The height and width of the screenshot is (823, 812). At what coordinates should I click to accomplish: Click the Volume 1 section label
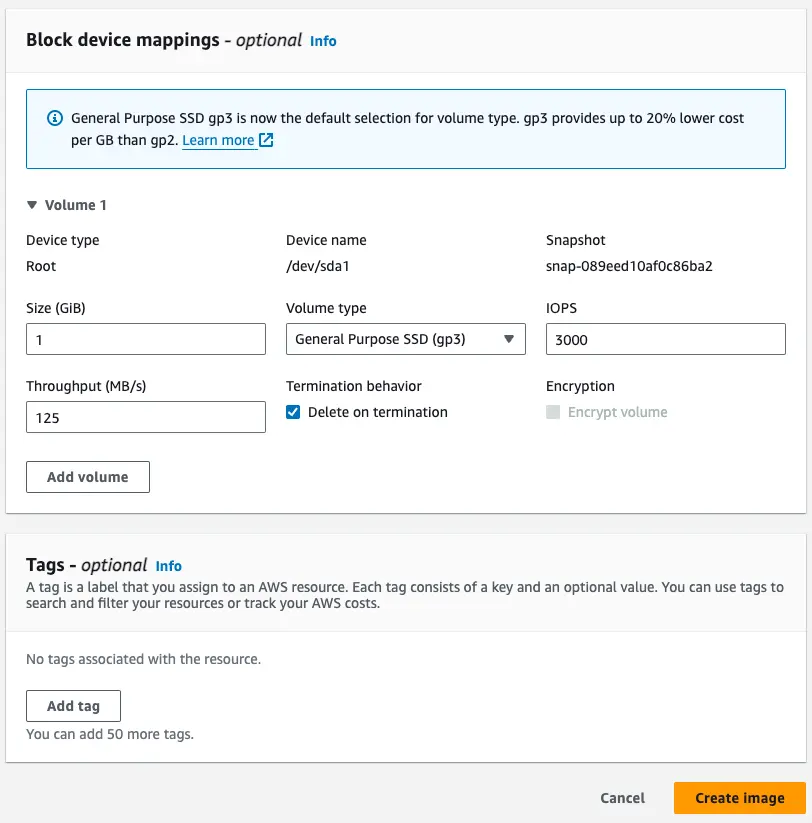pyautogui.click(x=76, y=205)
